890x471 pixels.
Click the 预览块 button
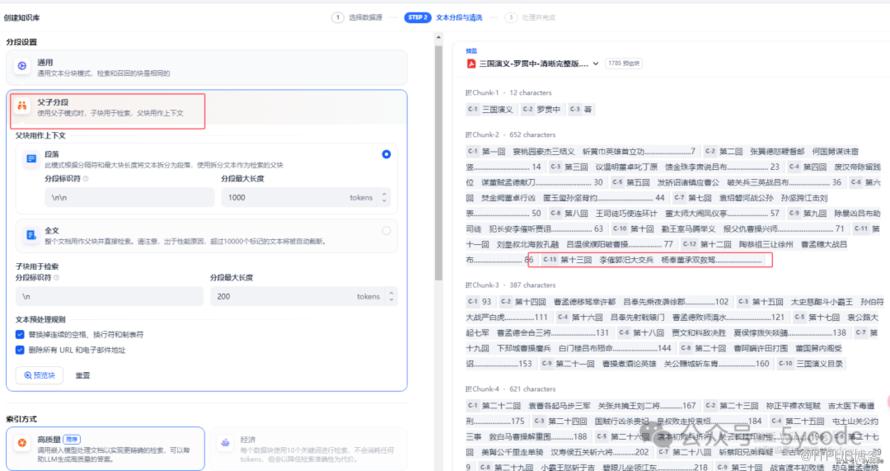pyautogui.click(x=39, y=375)
